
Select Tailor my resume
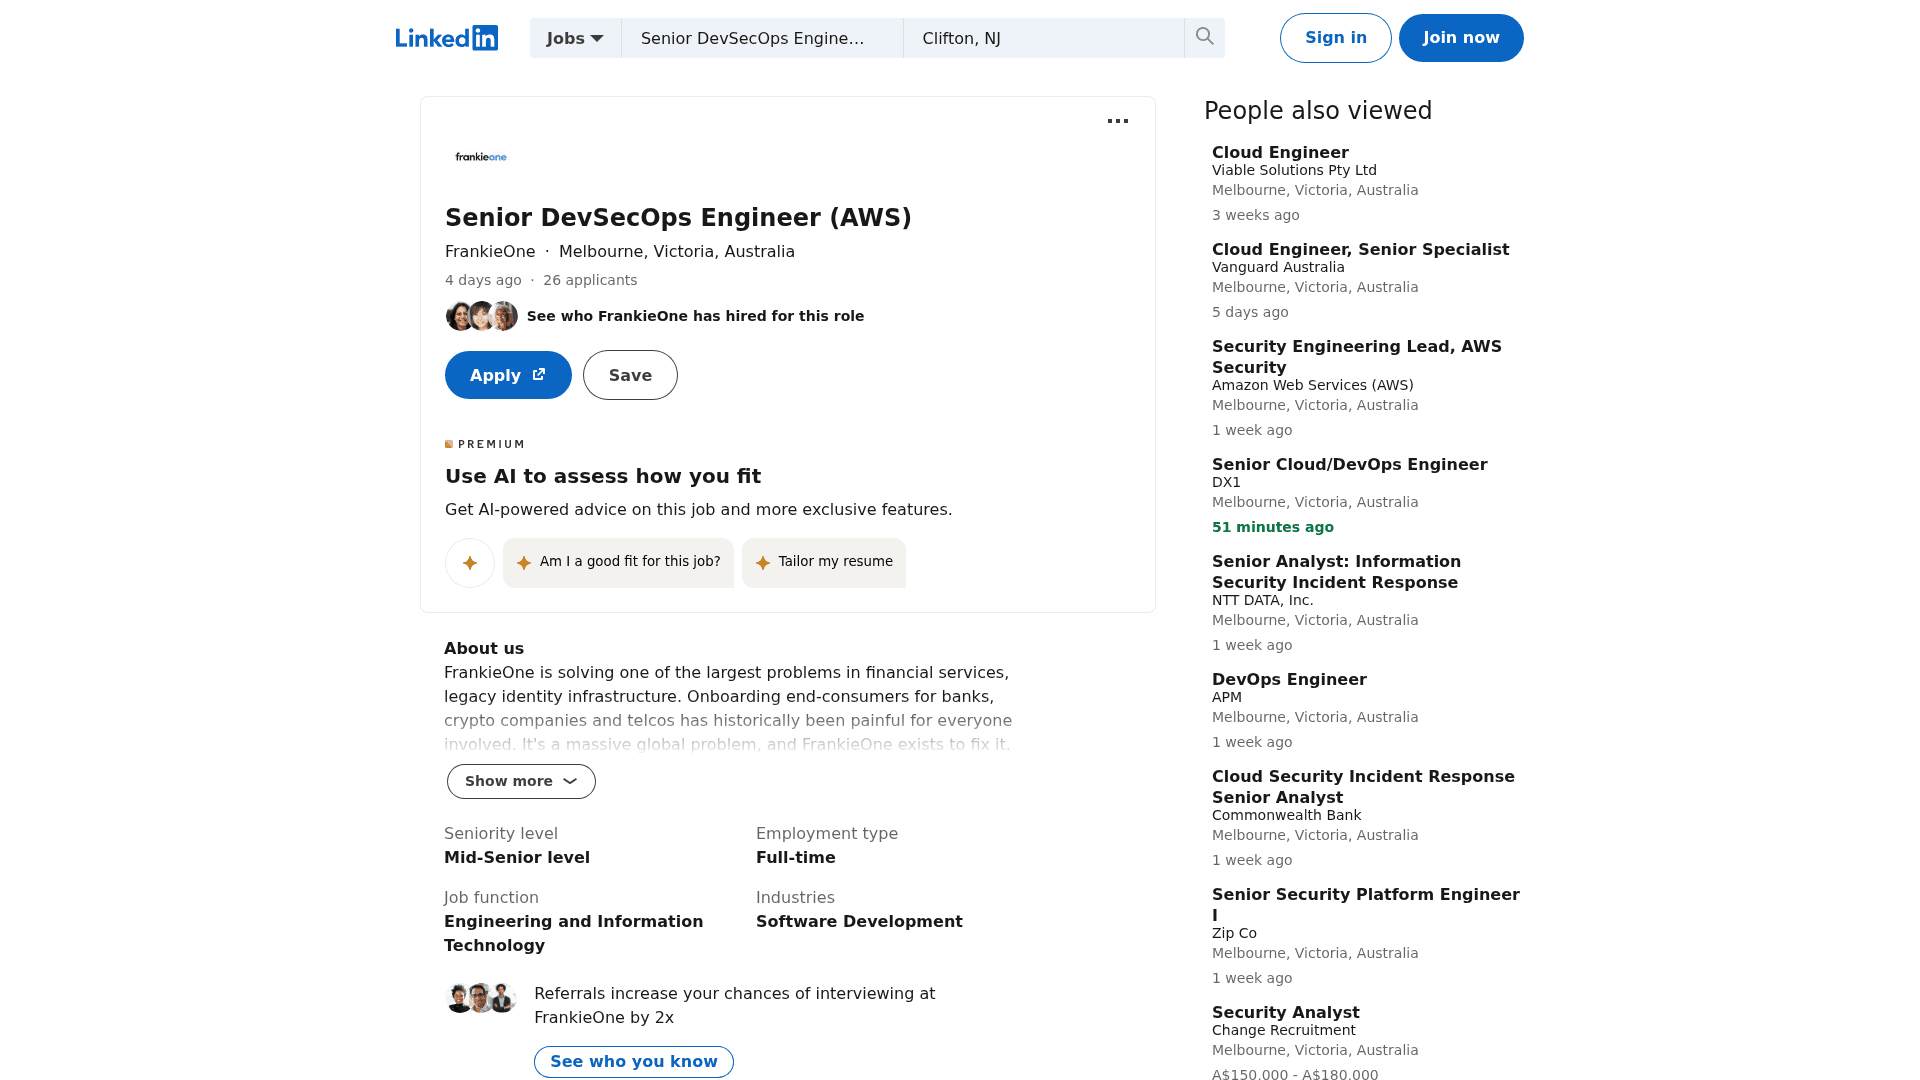click(x=824, y=563)
